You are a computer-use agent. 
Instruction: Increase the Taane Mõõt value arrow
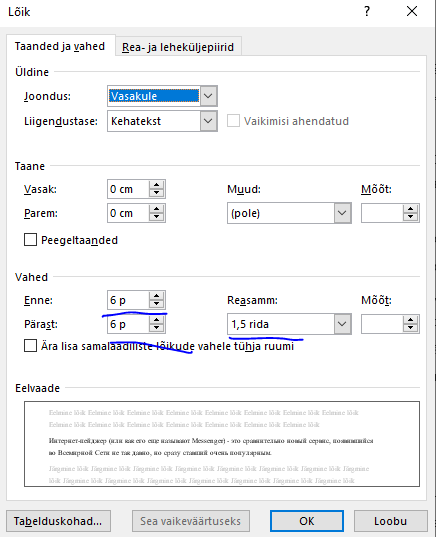[x=410, y=209]
